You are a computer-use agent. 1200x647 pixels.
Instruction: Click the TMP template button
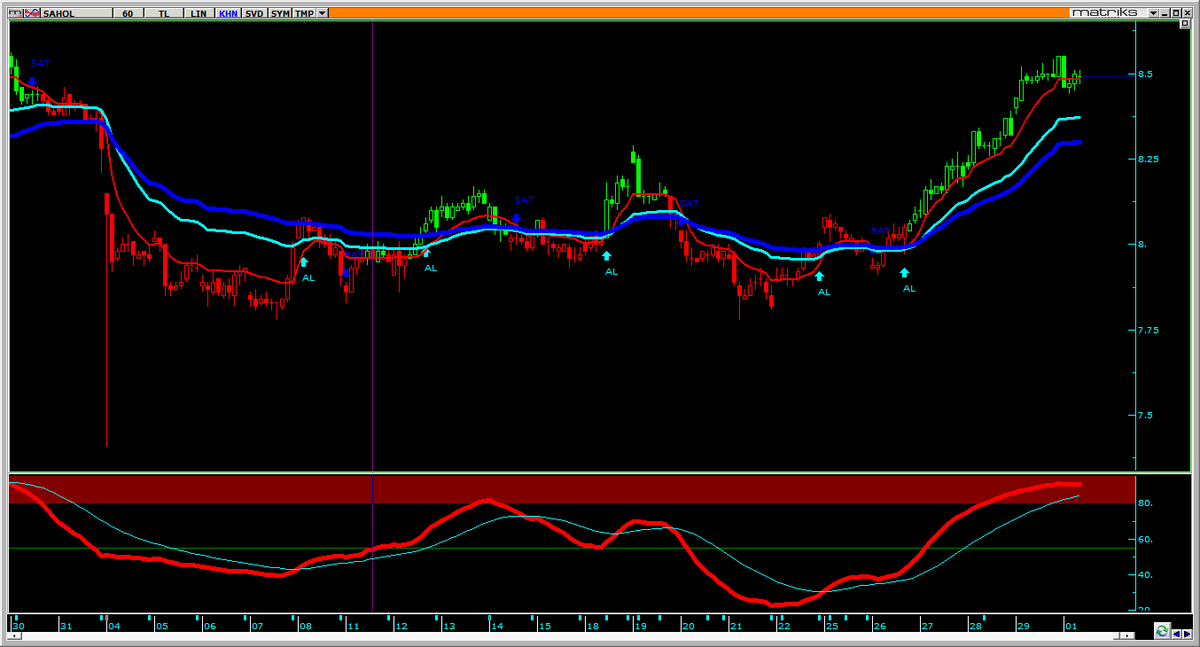303,13
